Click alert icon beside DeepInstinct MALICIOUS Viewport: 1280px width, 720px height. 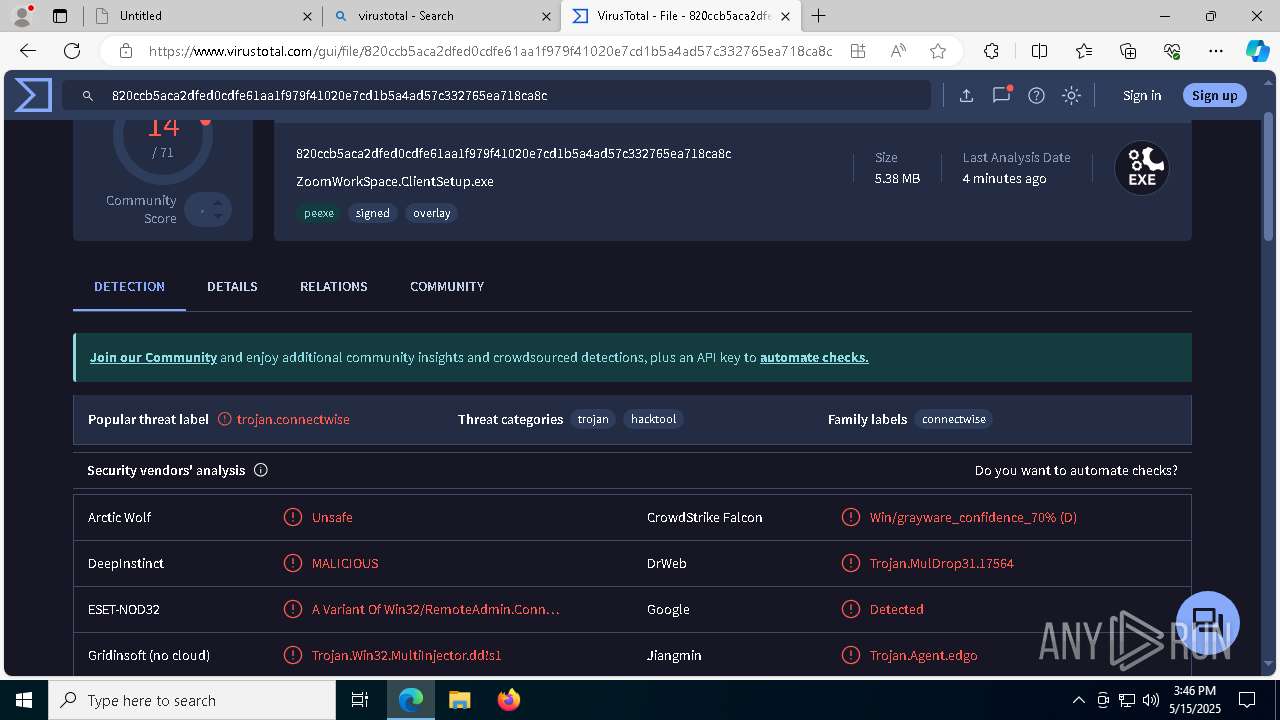(x=293, y=563)
